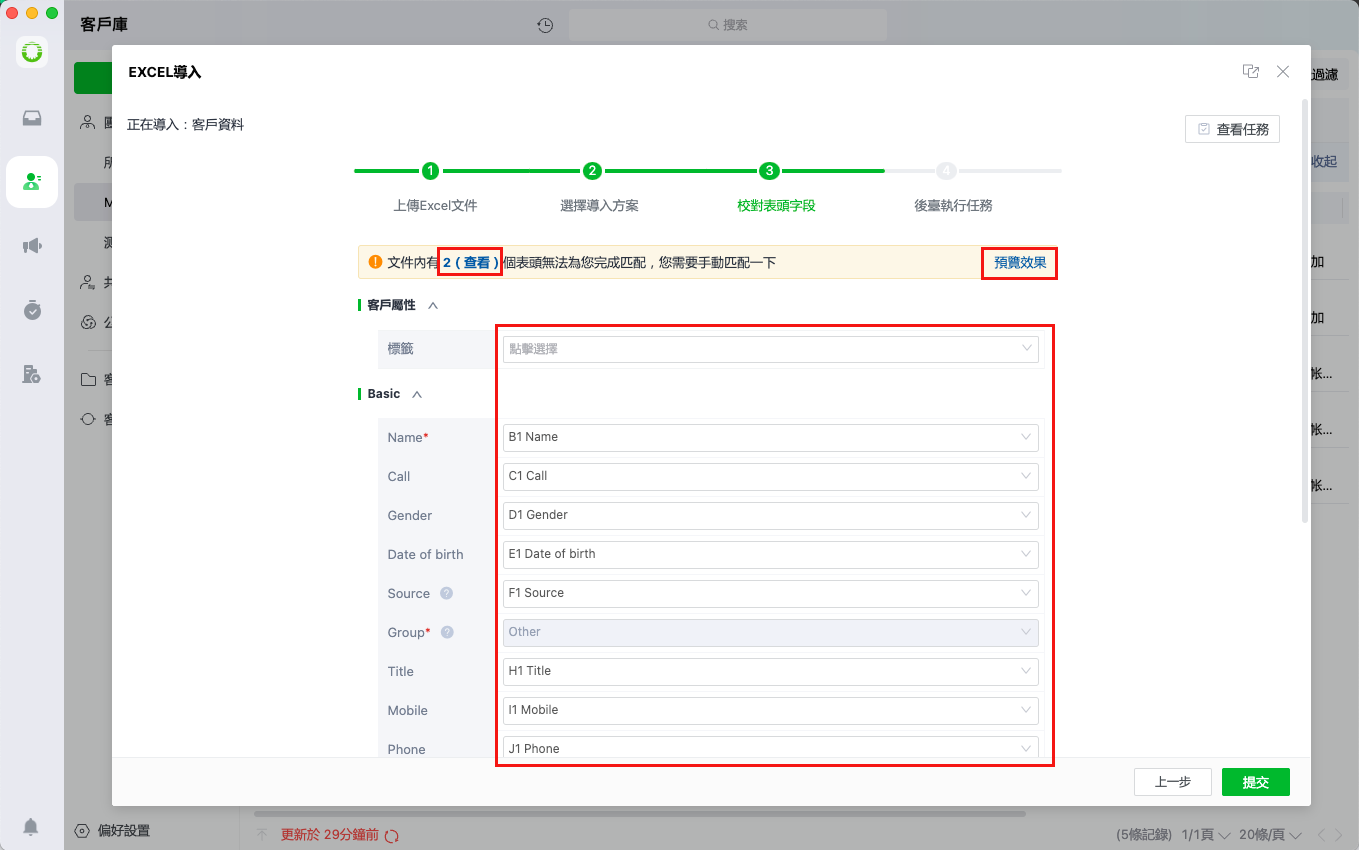Image resolution: width=1359 pixels, height=850 pixels.
Task: Open the inbox icon in left sidebar
Action: (x=32, y=118)
